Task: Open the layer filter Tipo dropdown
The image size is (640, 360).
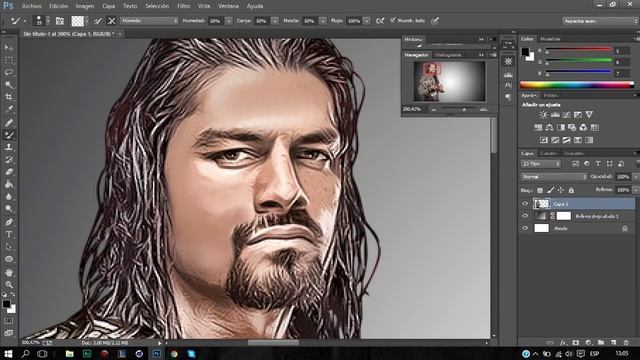Action: (x=541, y=164)
